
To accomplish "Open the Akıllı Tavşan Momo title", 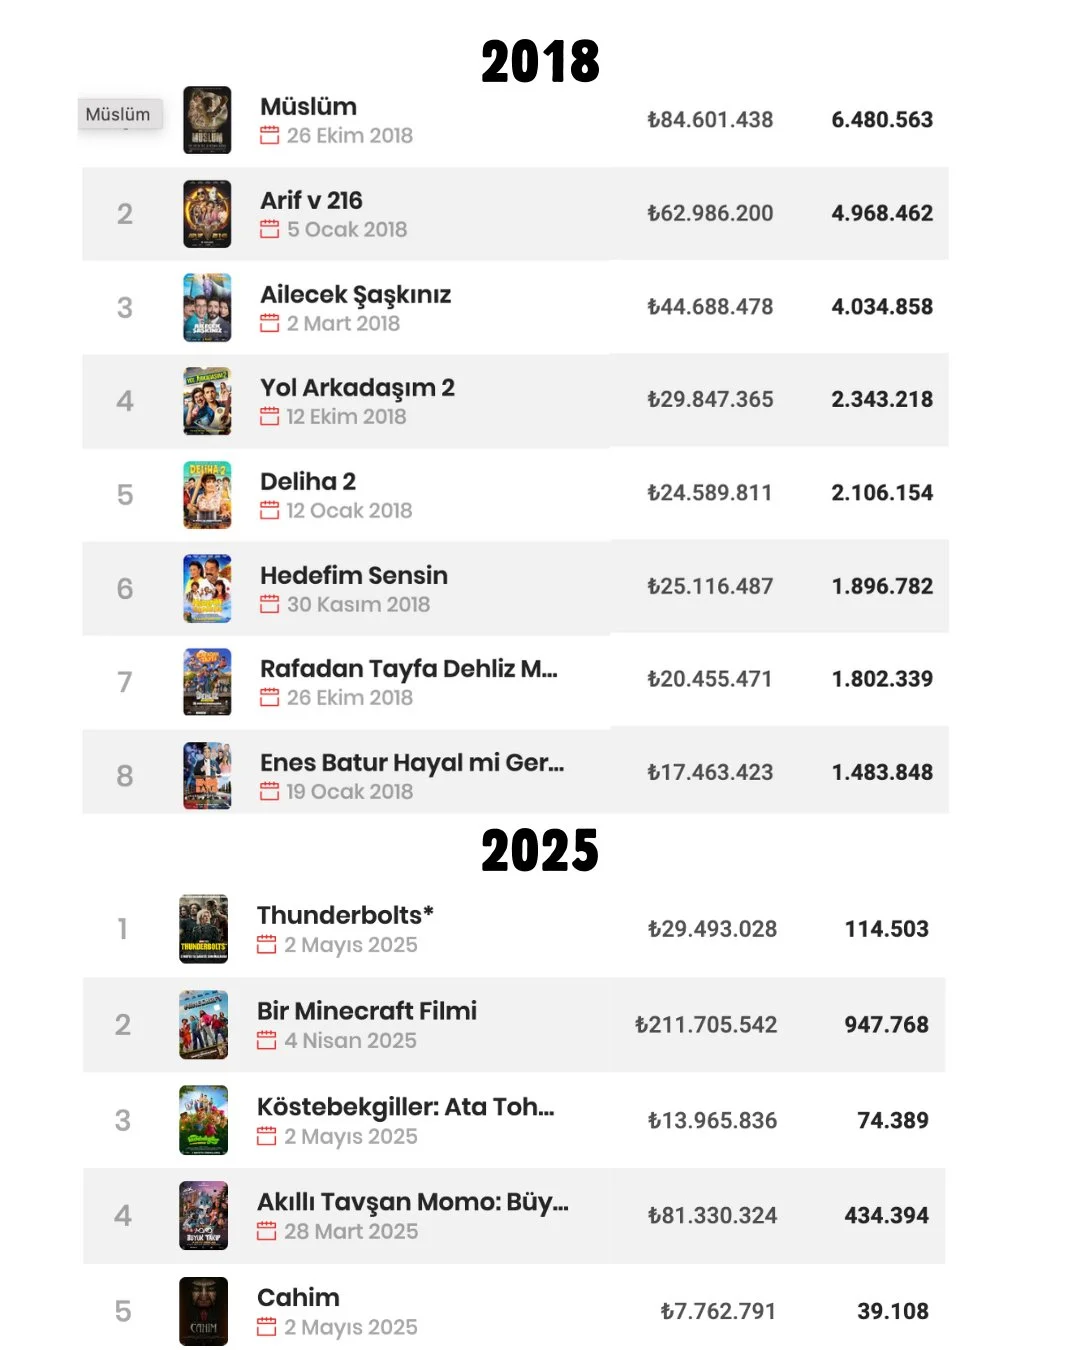I will point(413,1202).
